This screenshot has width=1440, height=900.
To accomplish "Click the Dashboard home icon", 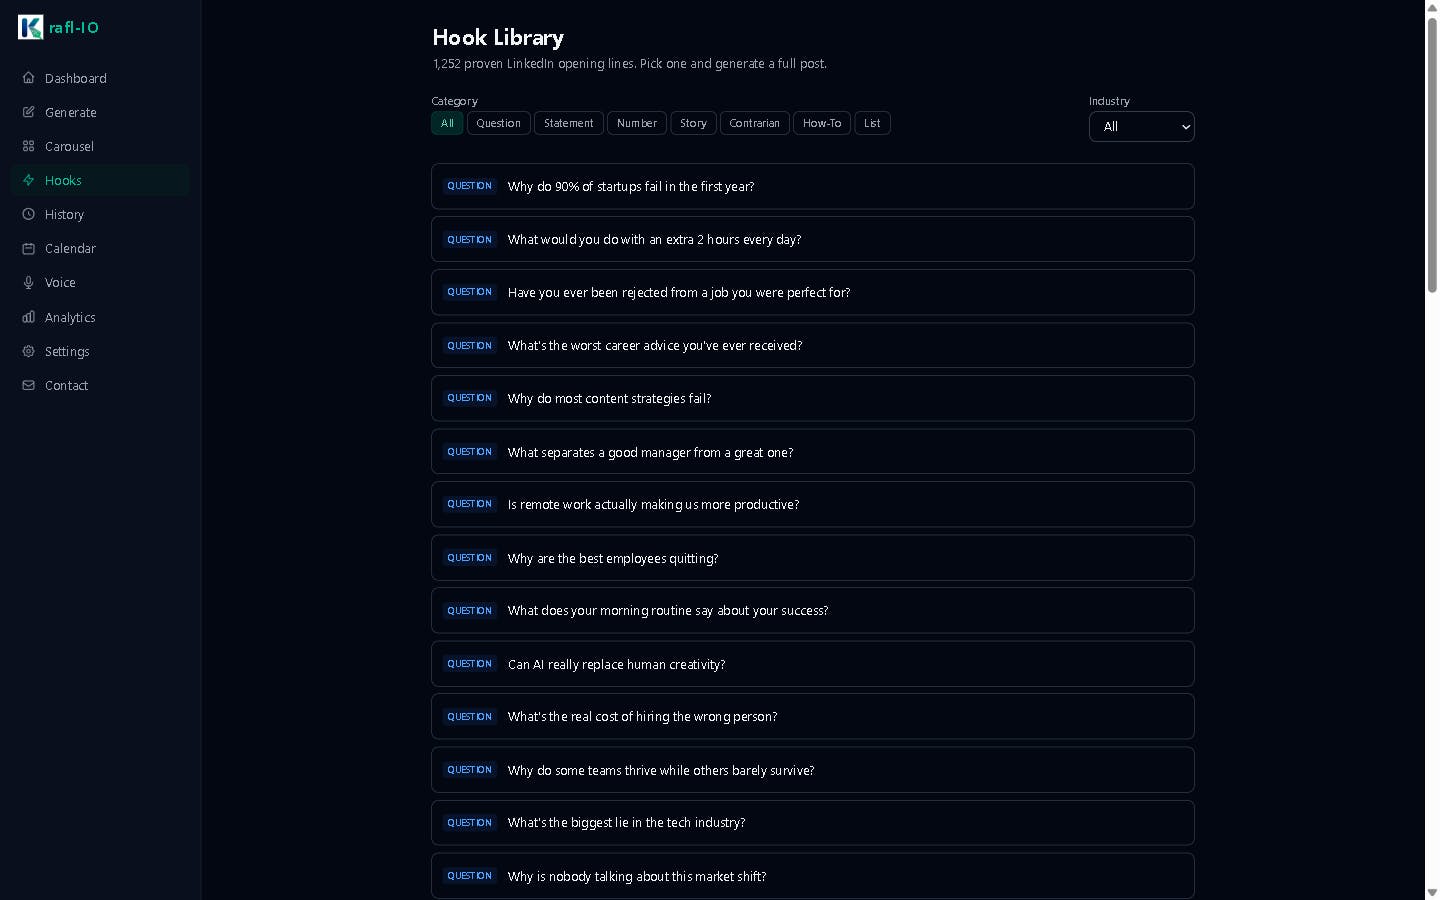I will point(28,78).
